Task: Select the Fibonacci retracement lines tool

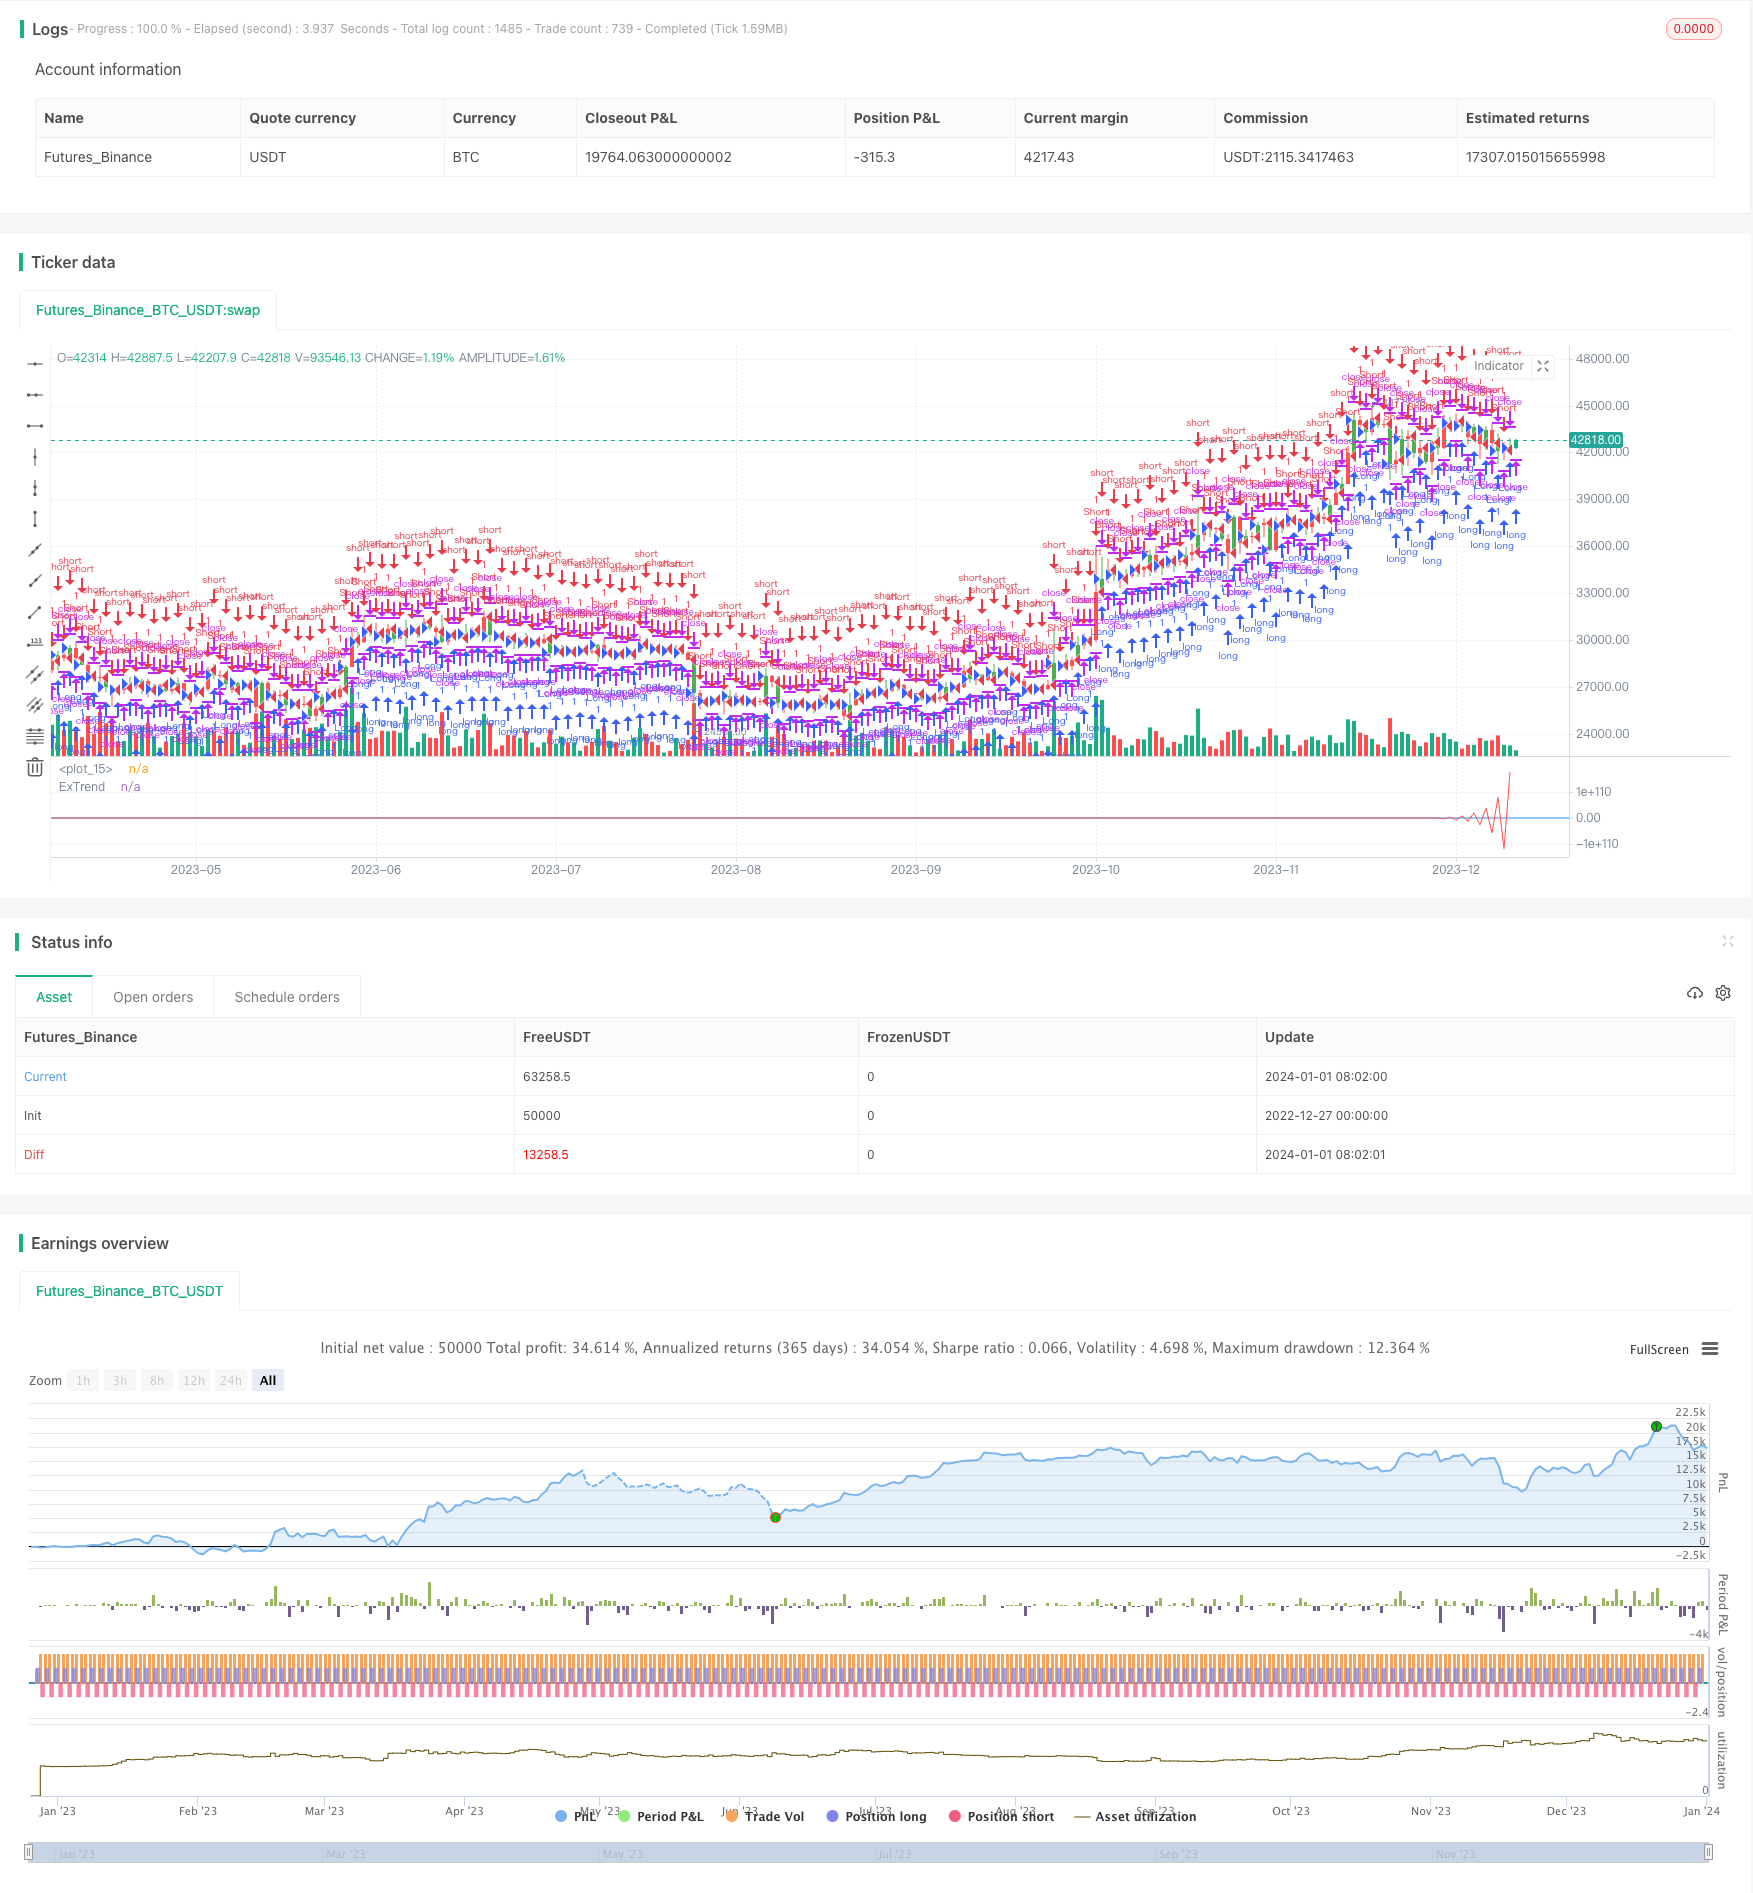Action: [35, 736]
